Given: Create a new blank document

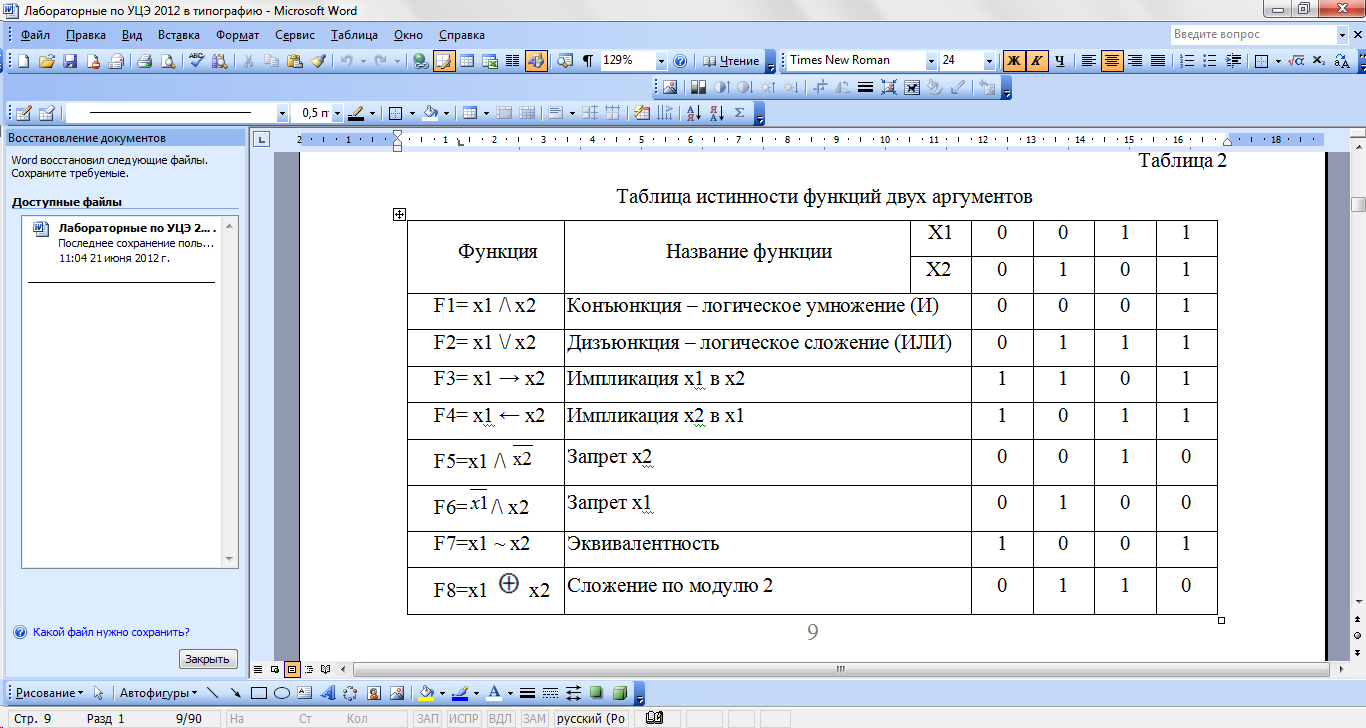Looking at the screenshot, I should click(x=23, y=61).
